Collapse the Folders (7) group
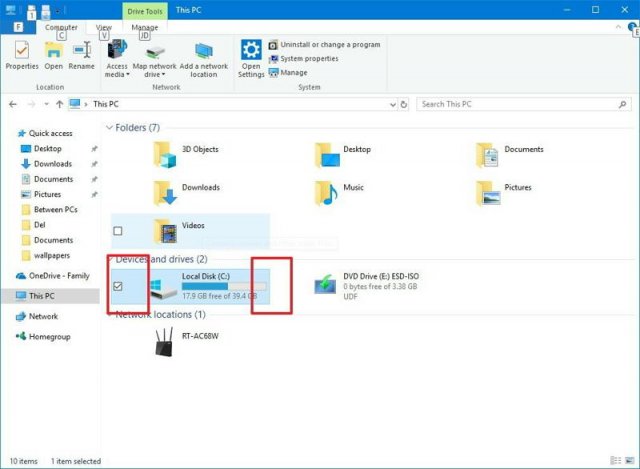The image size is (640, 469). coord(110,128)
